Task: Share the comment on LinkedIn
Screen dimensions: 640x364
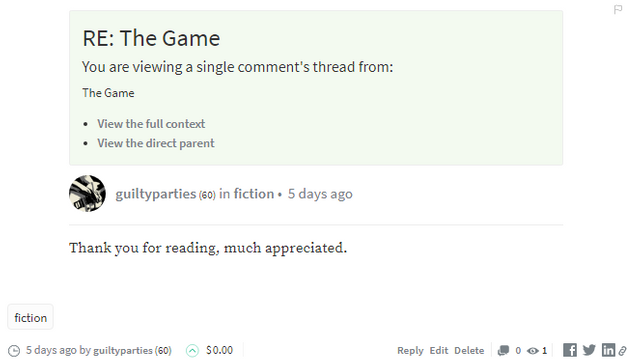Action: click(x=608, y=350)
